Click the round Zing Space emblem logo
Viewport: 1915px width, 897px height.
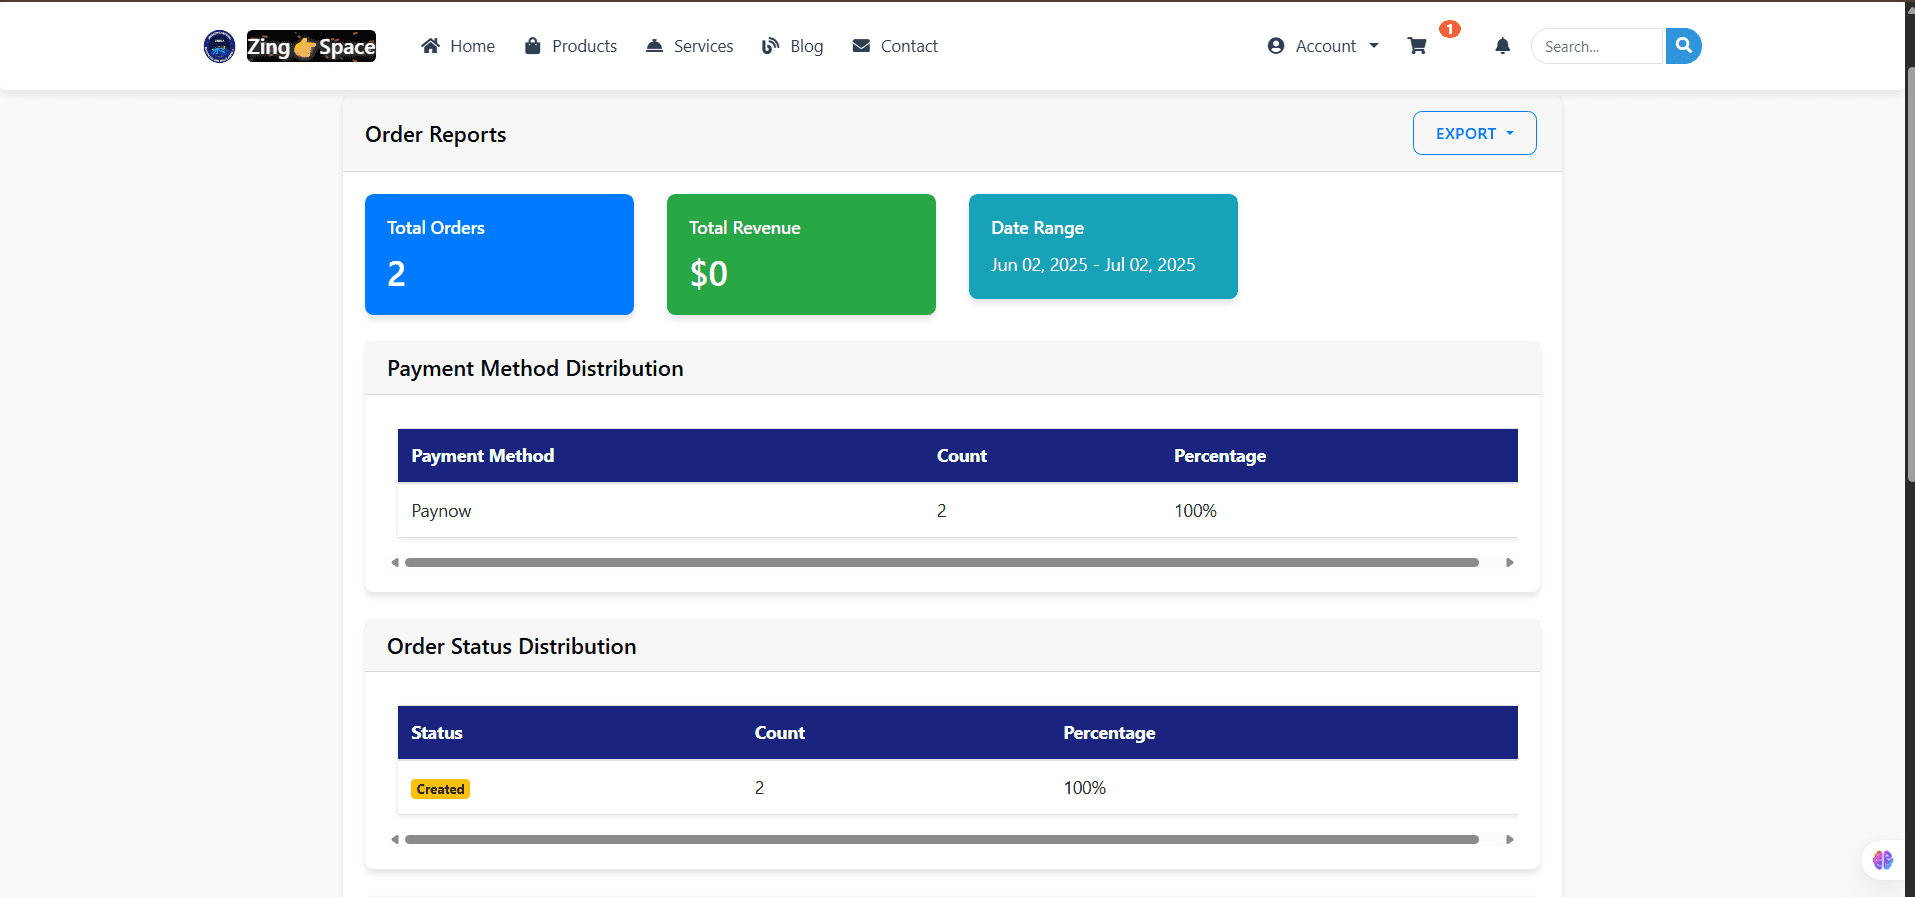click(219, 46)
